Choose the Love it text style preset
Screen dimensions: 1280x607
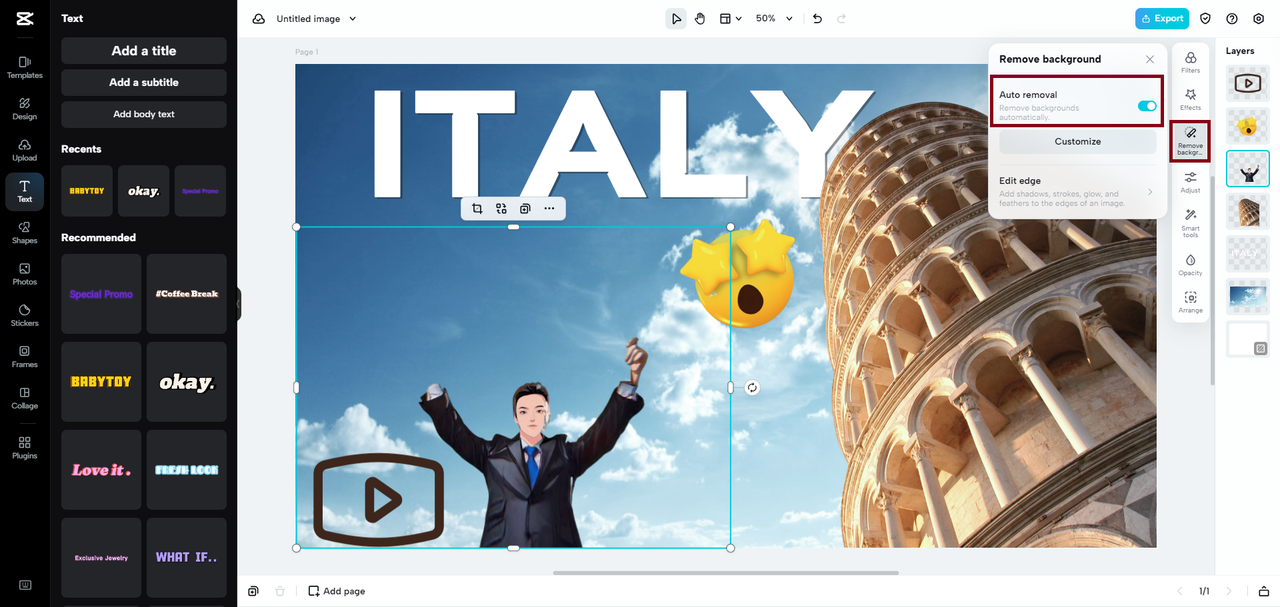(101, 470)
